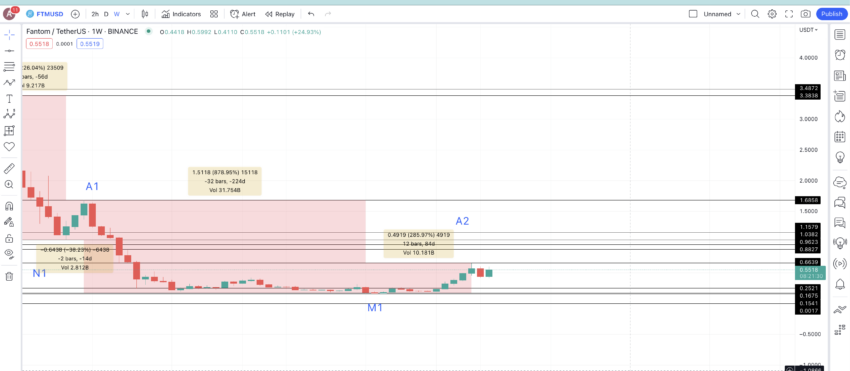Screen dimensions: 850x371
Task: Publish the chart idea
Action: click(832, 14)
